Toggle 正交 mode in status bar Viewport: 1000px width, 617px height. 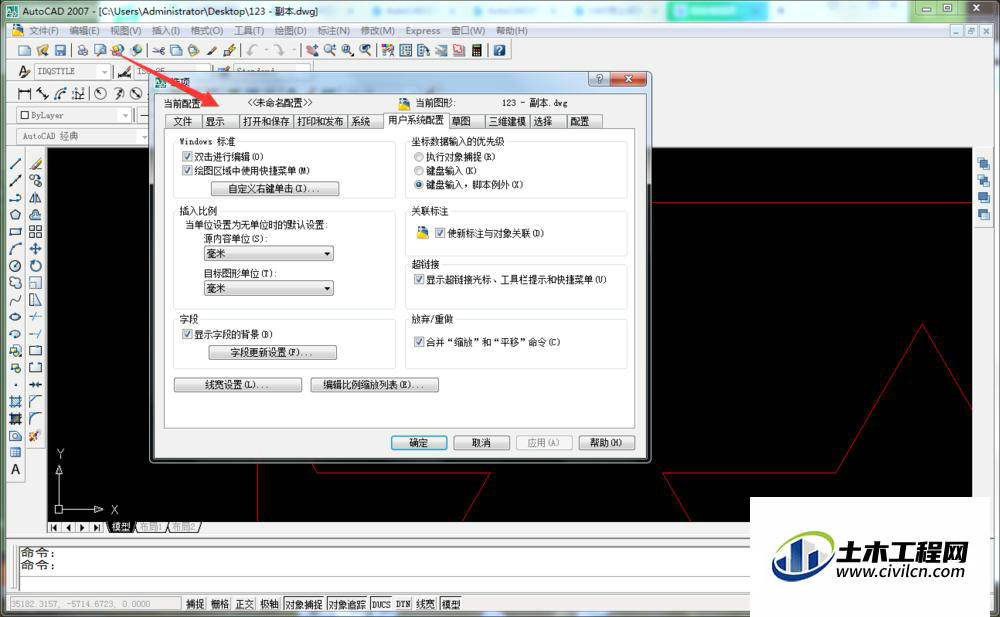click(244, 604)
